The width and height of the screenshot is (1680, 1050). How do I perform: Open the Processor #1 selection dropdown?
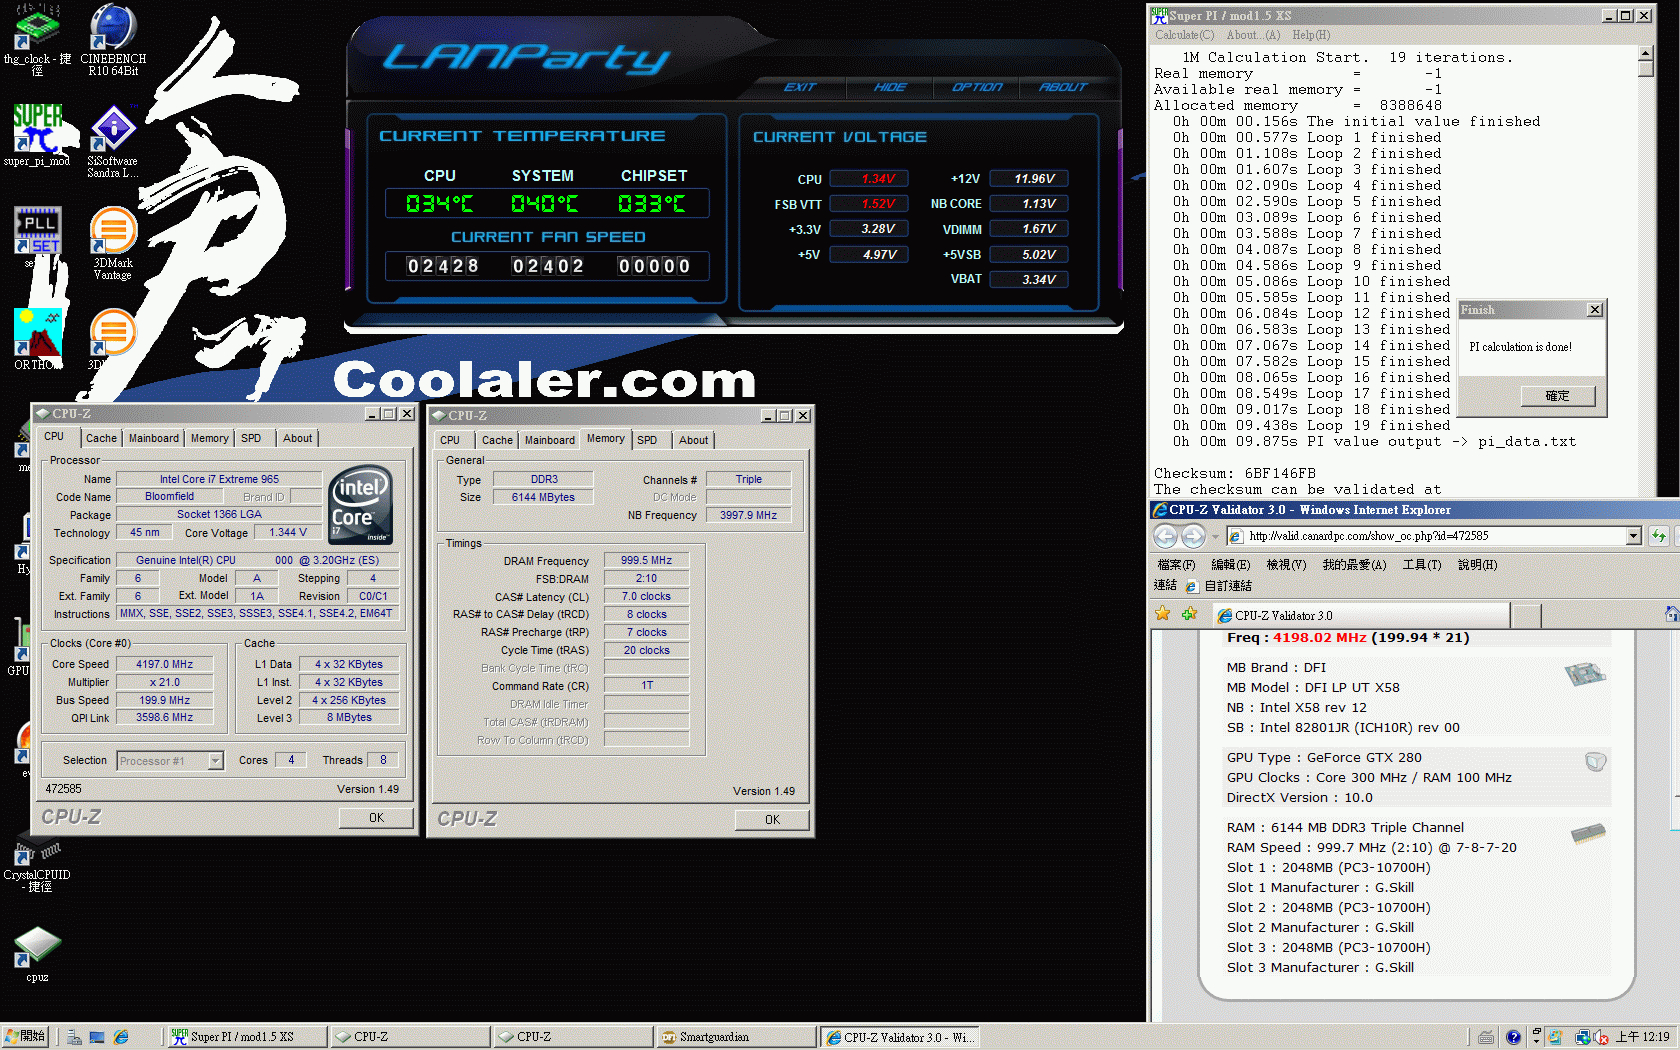pyautogui.click(x=215, y=761)
